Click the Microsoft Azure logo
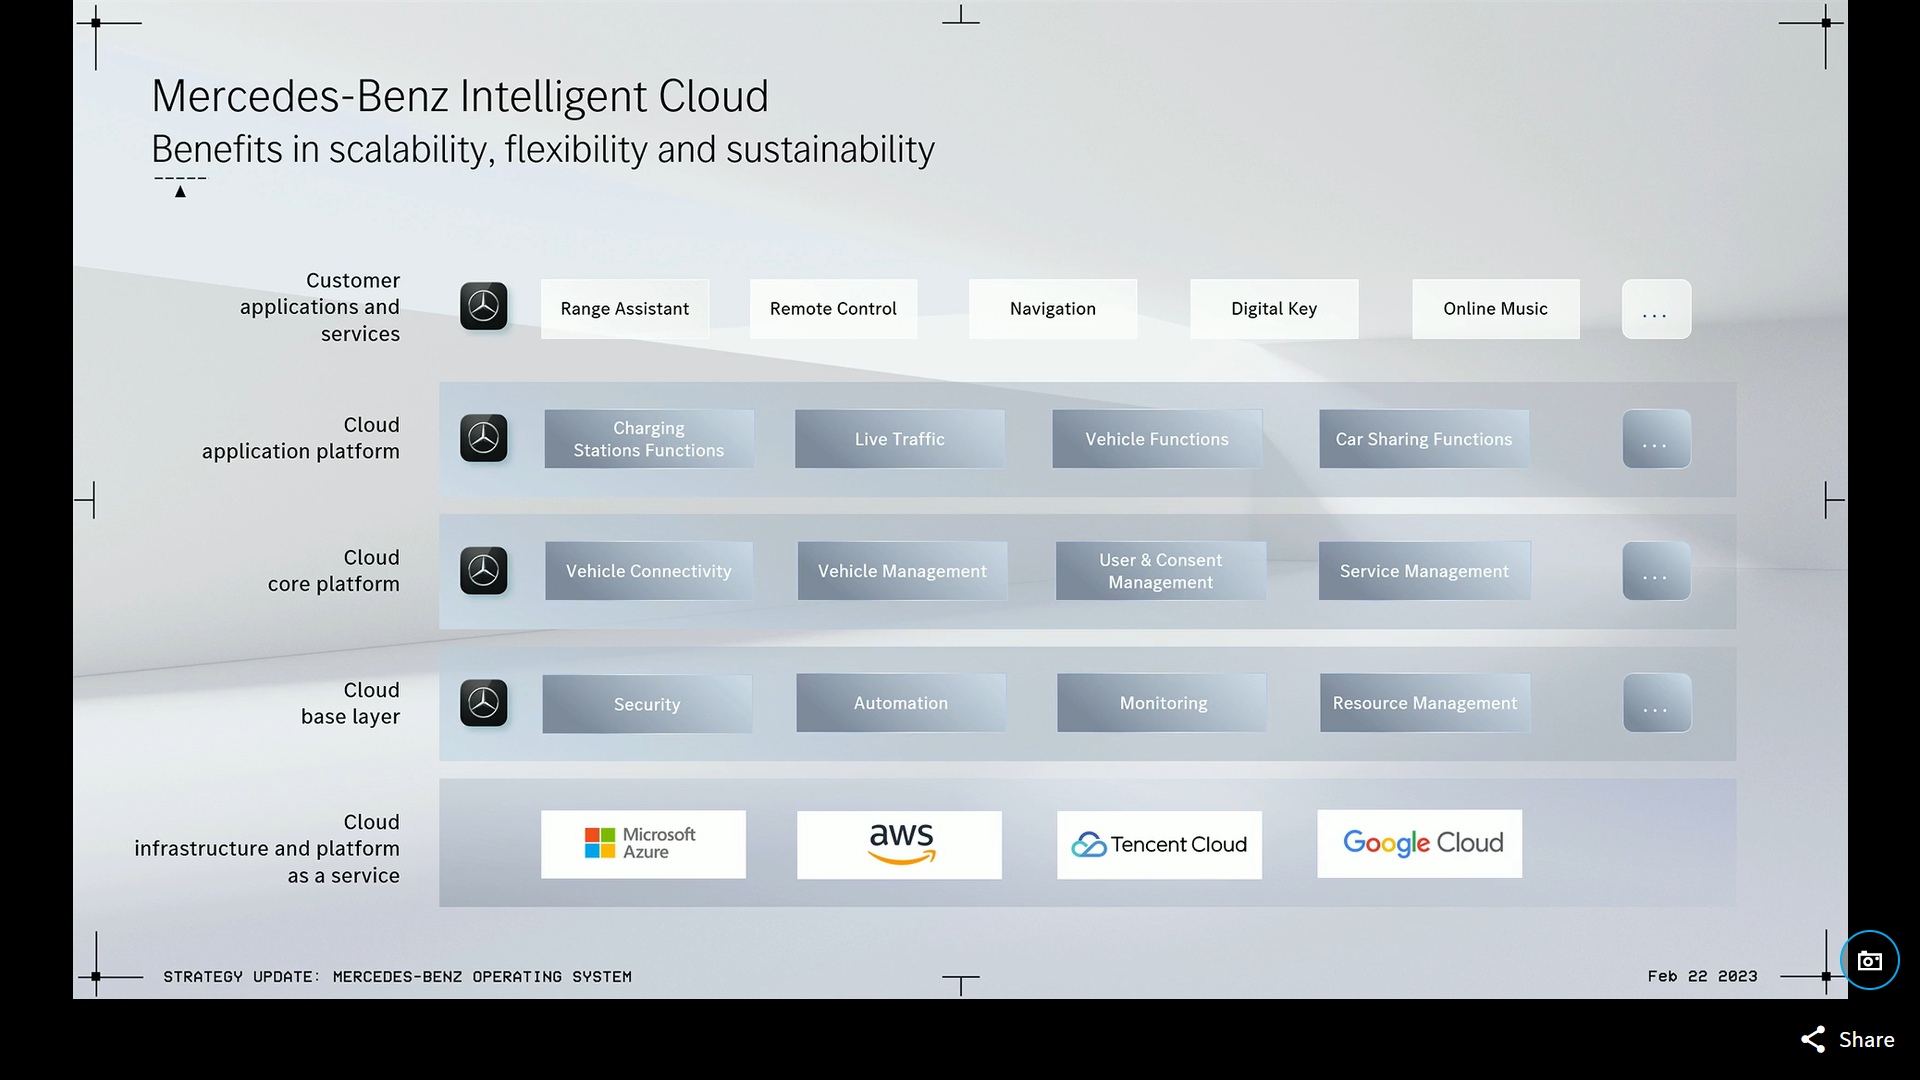The image size is (1920, 1080). click(x=643, y=844)
